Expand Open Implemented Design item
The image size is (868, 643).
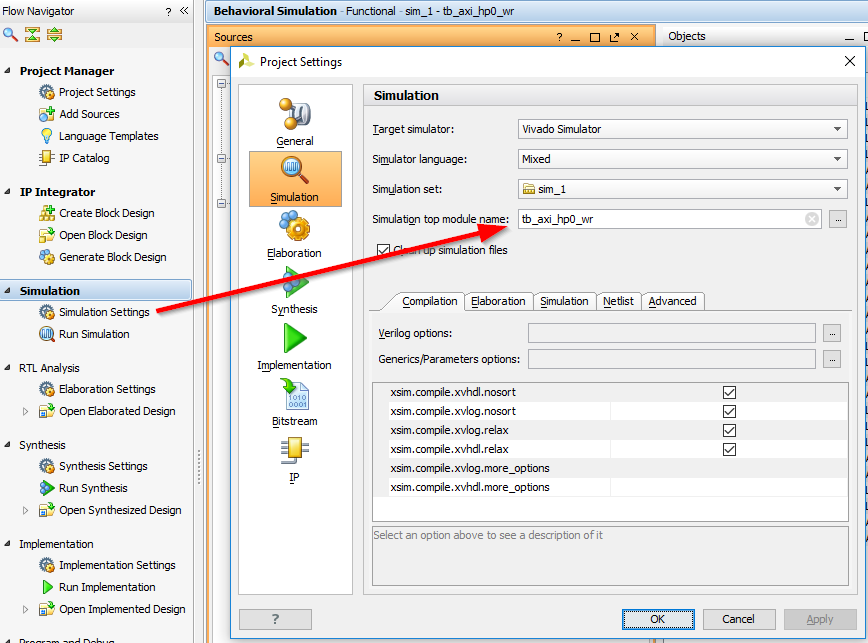point(25,609)
